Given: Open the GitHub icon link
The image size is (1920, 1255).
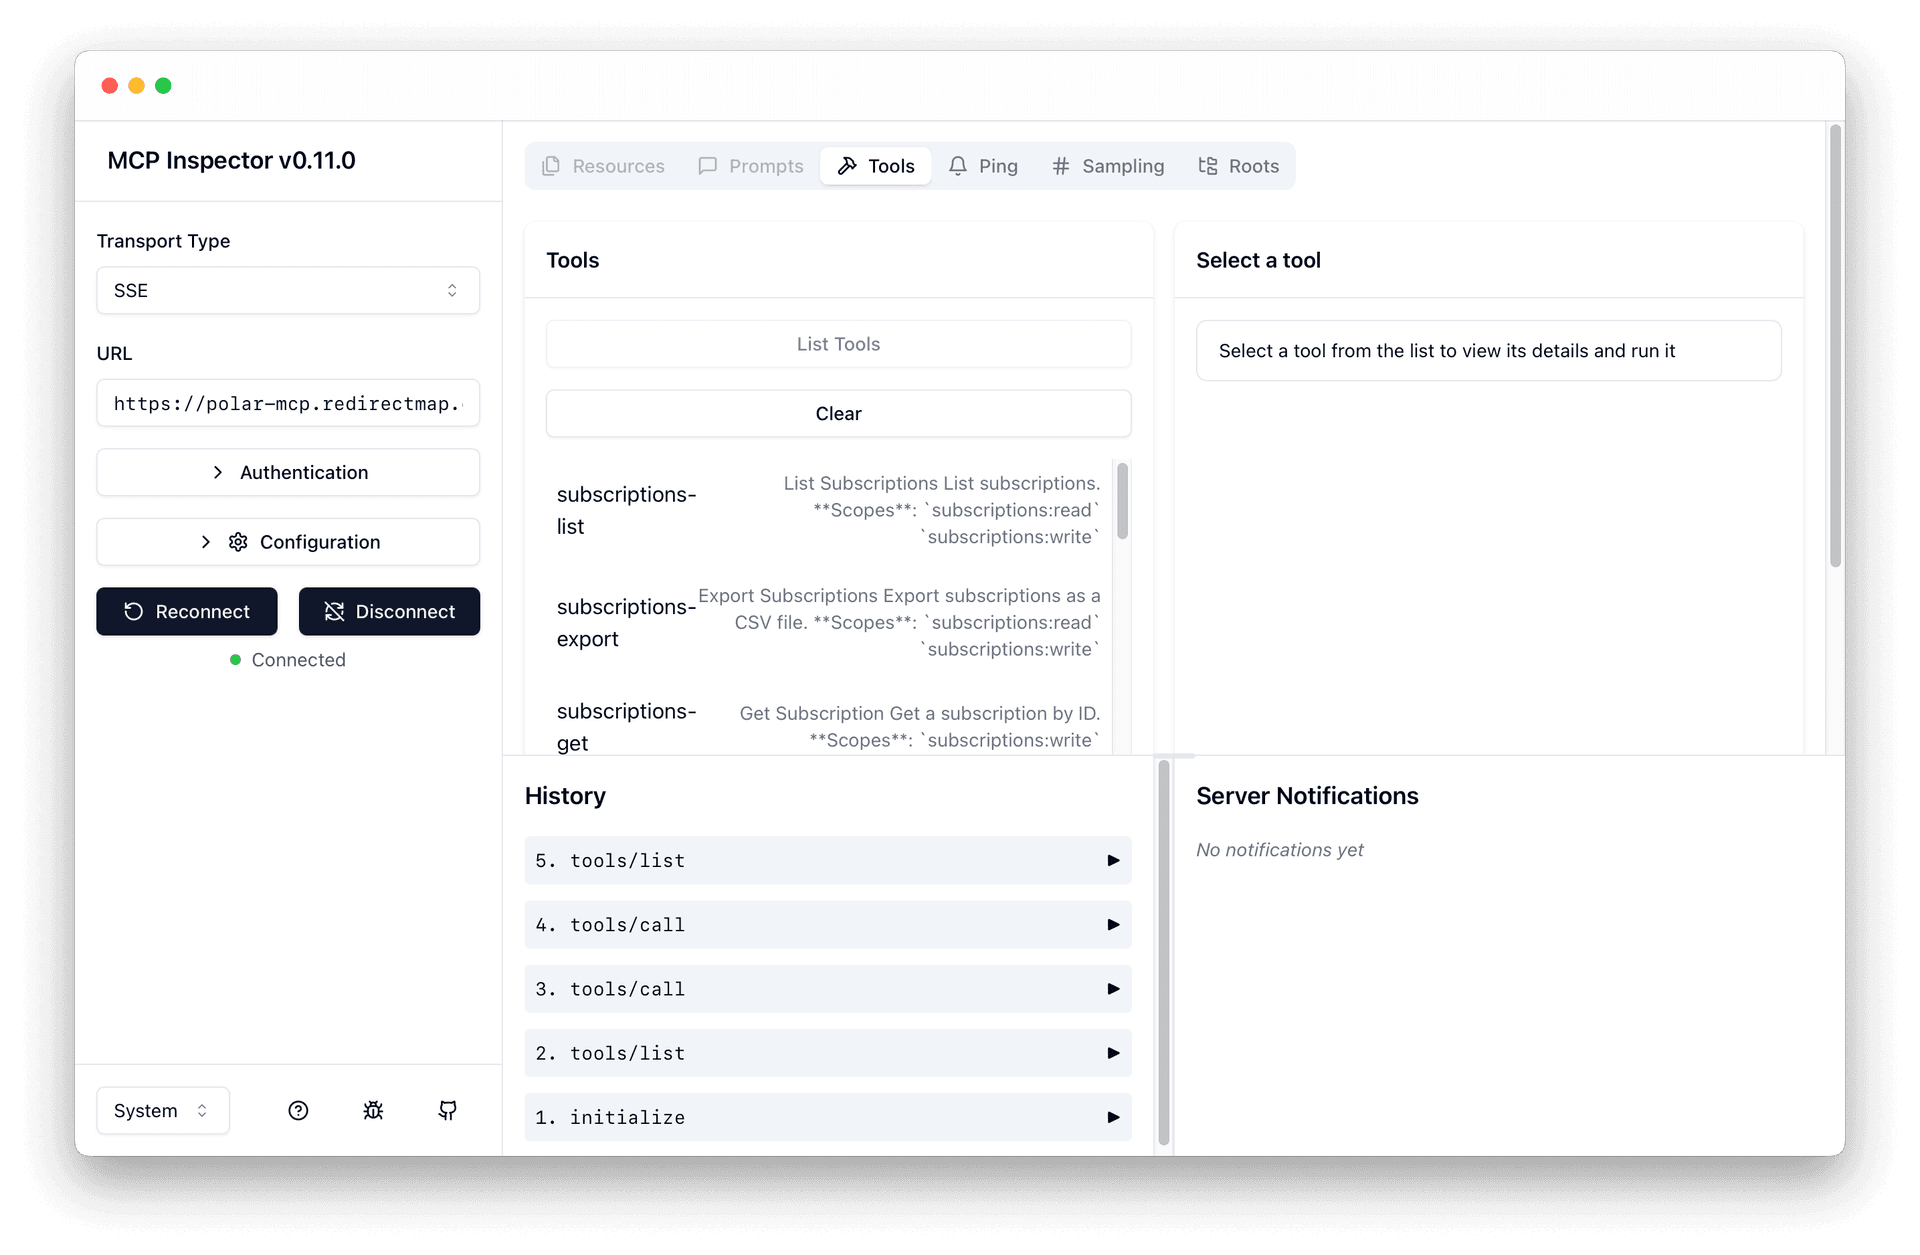Looking at the screenshot, I should pos(448,1110).
